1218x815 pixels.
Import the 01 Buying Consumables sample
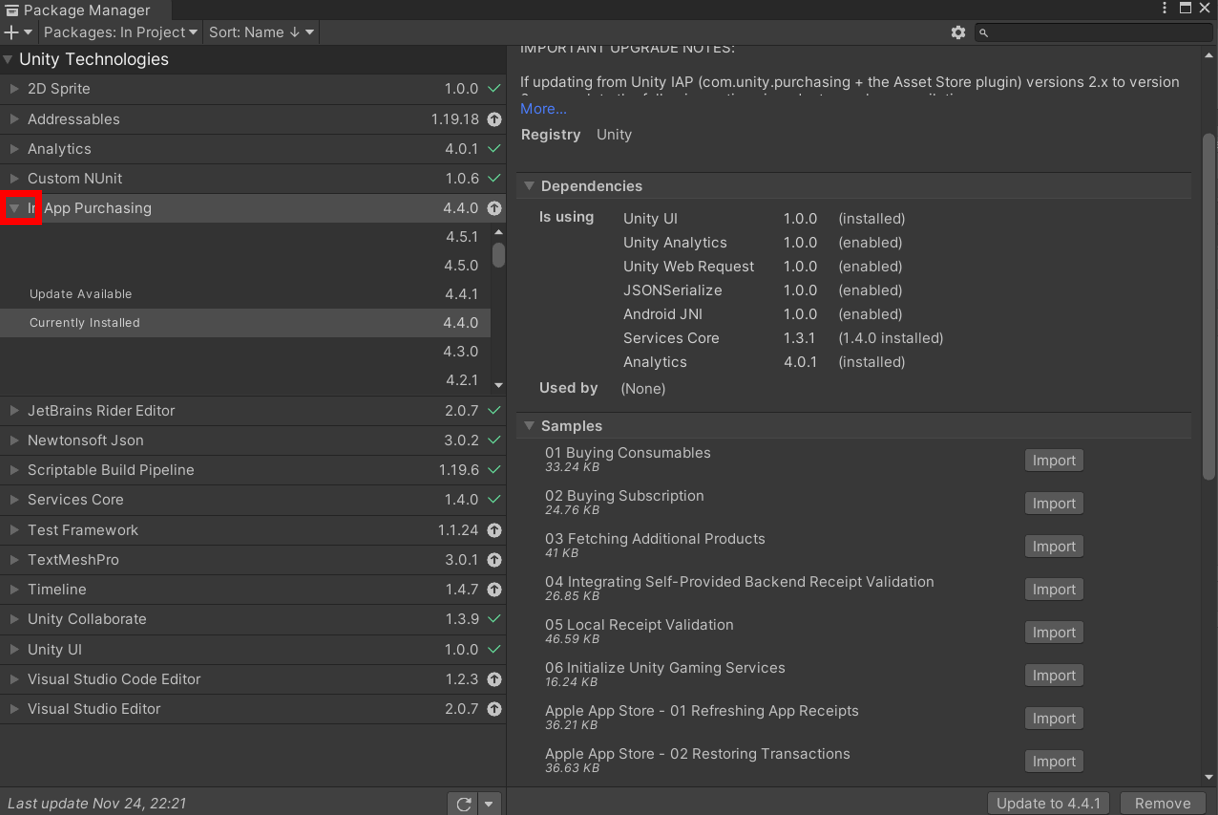click(1054, 461)
